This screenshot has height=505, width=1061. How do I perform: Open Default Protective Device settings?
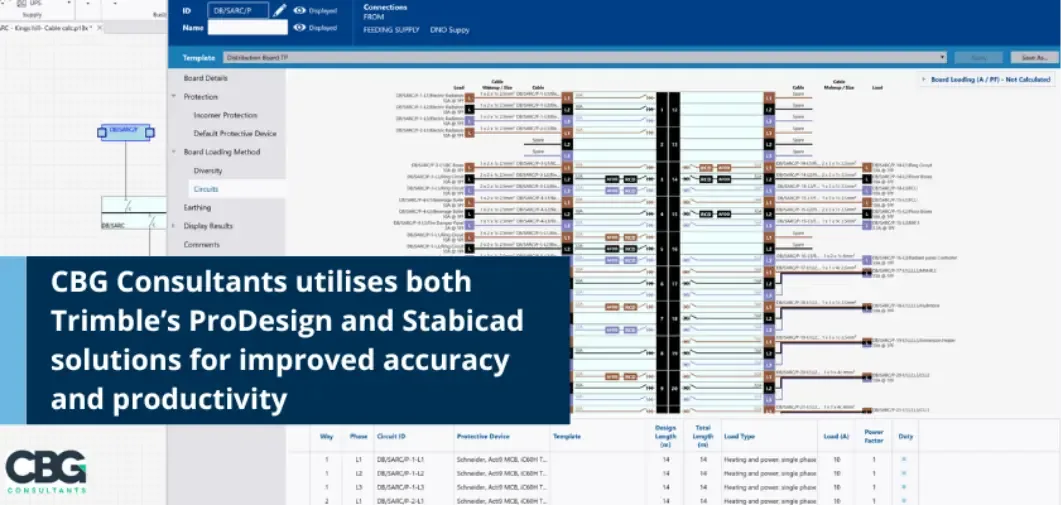(235, 134)
